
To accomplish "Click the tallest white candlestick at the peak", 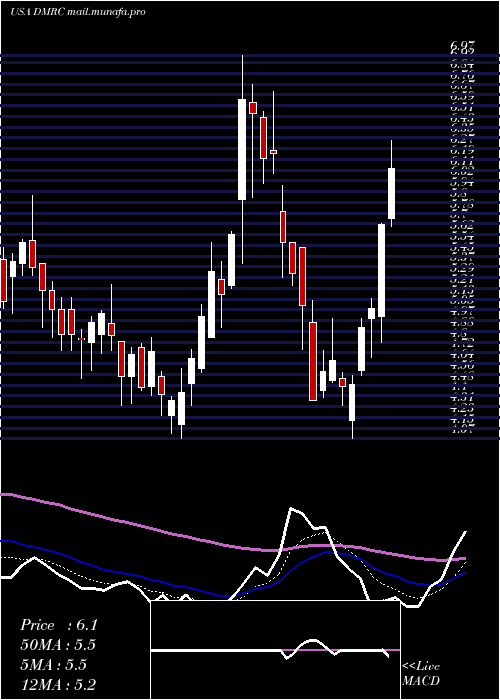I will click(242, 150).
